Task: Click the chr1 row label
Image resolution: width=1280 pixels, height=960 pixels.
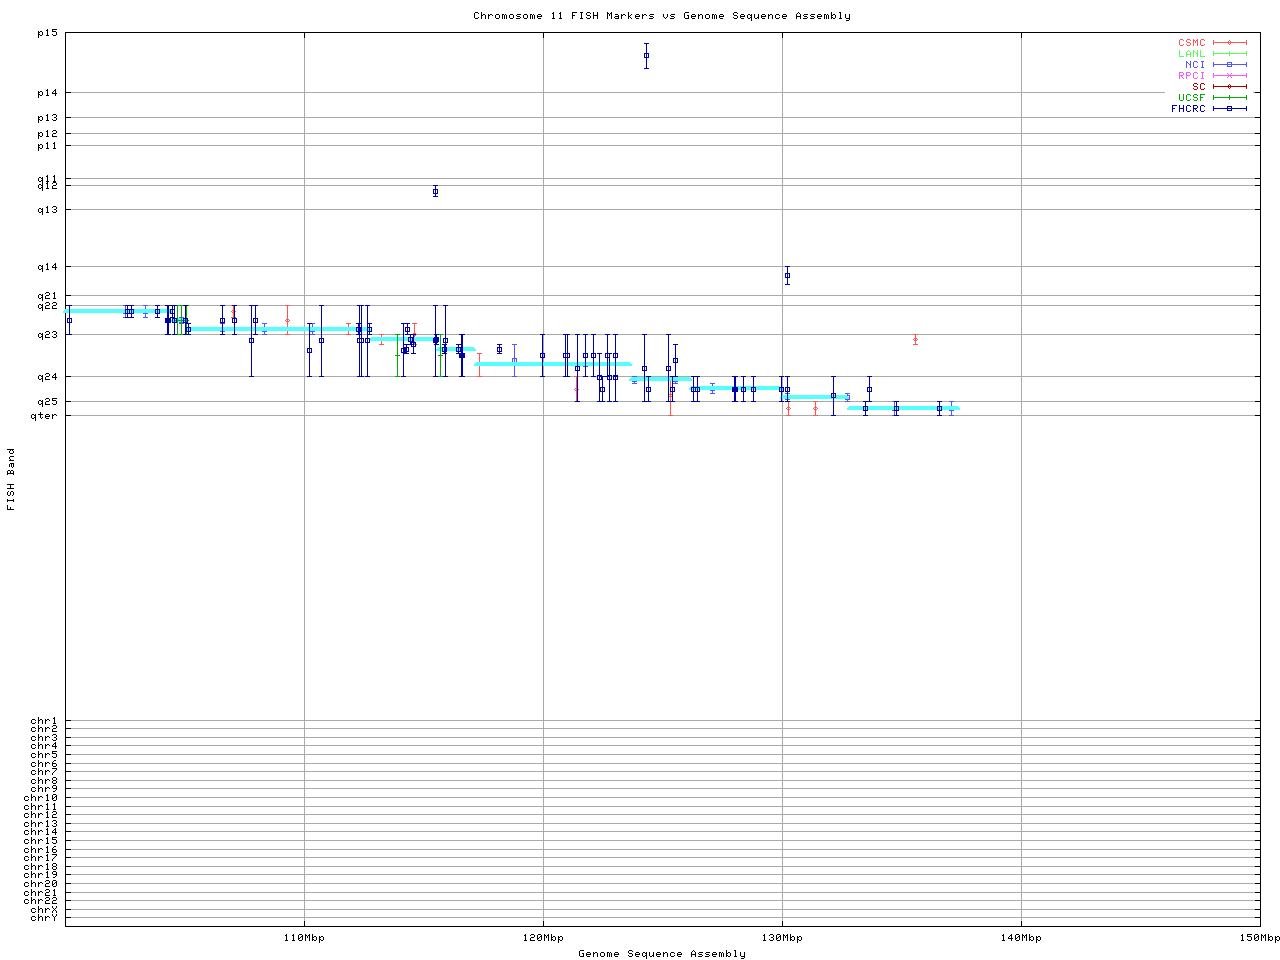Action: click(x=44, y=721)
